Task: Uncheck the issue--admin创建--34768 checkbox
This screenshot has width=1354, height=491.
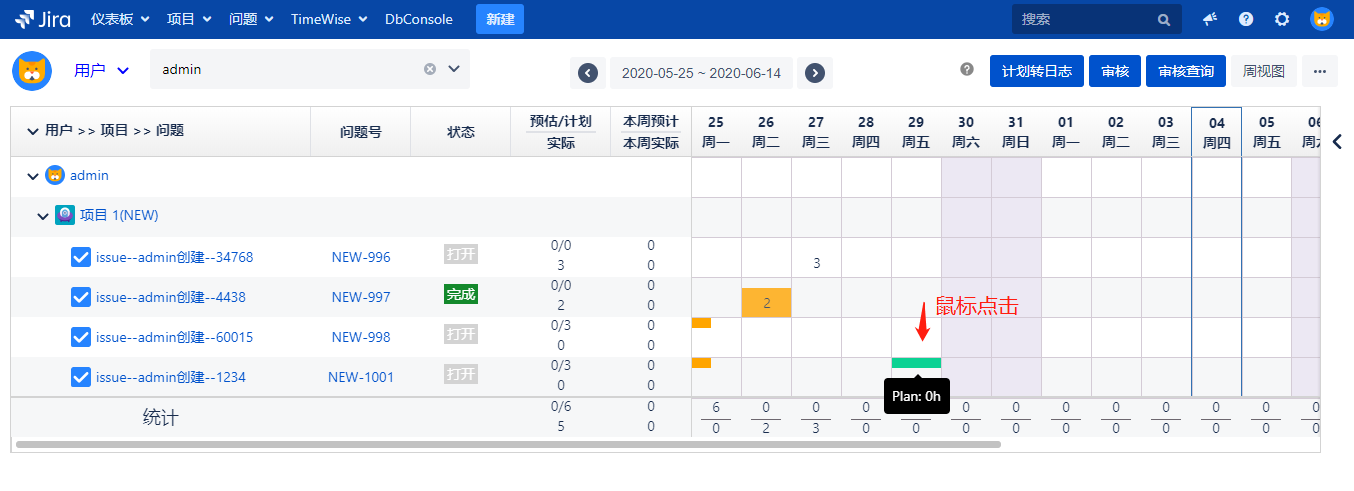Action: (x=81, y=257)
